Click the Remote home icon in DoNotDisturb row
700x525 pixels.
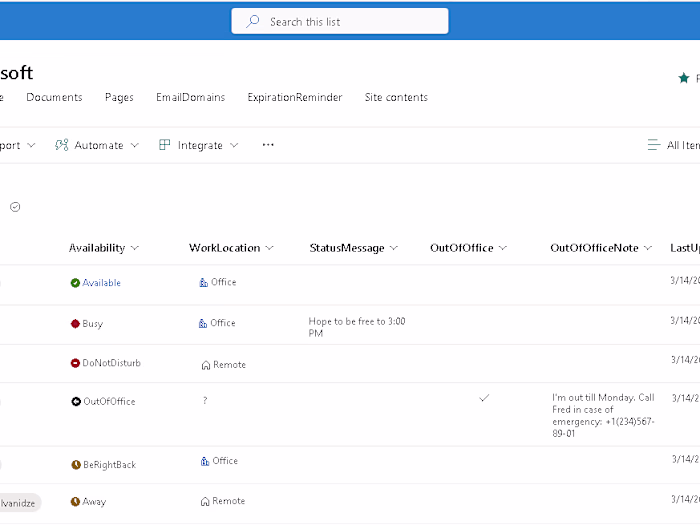(x=205, y=365)
